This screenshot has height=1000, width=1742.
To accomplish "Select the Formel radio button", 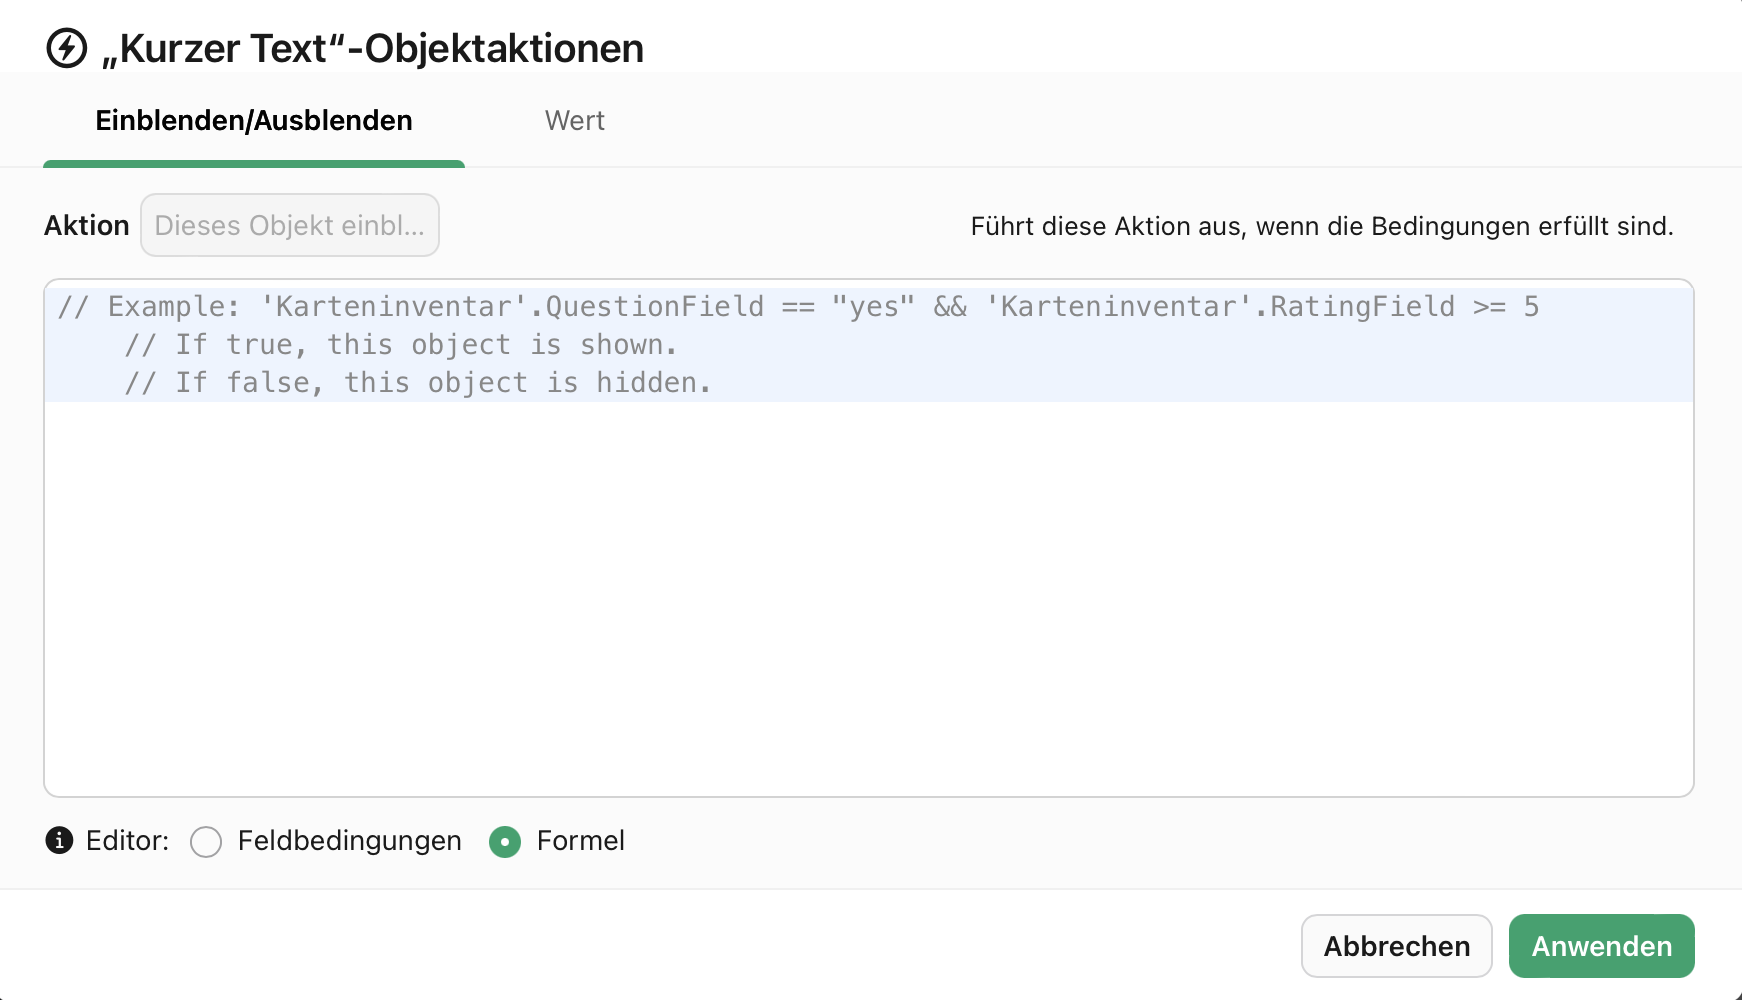I will coord(505,842).
